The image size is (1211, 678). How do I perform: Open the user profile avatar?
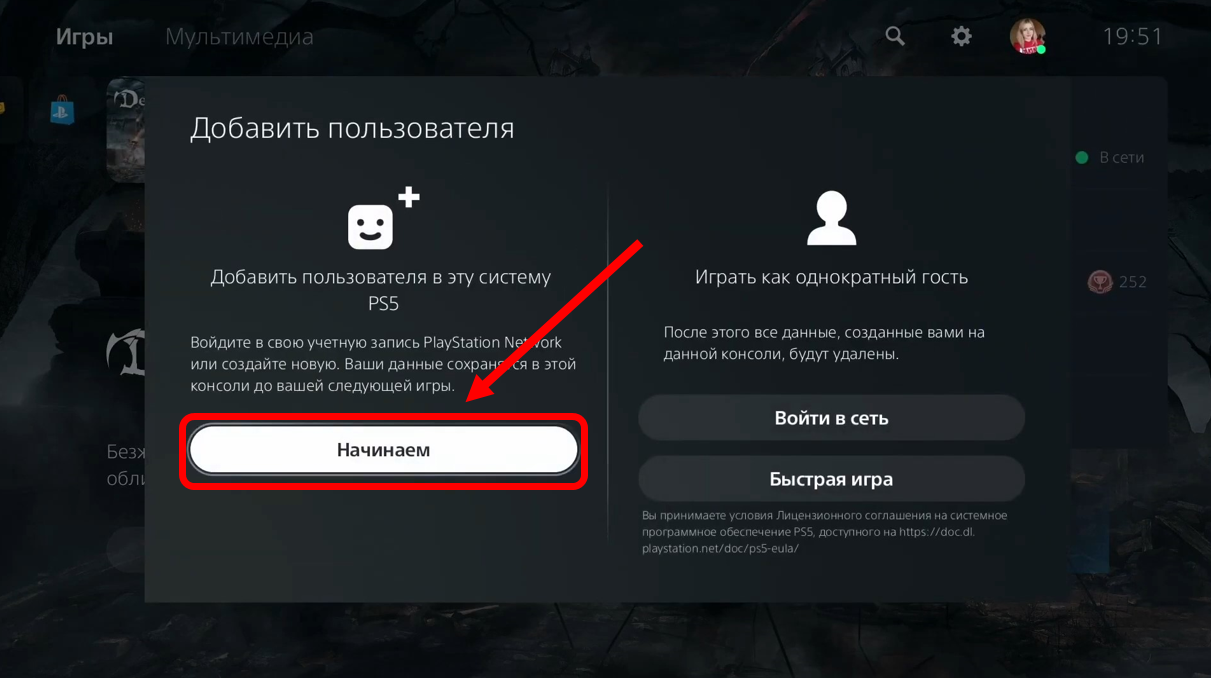tap(1027, 36)
